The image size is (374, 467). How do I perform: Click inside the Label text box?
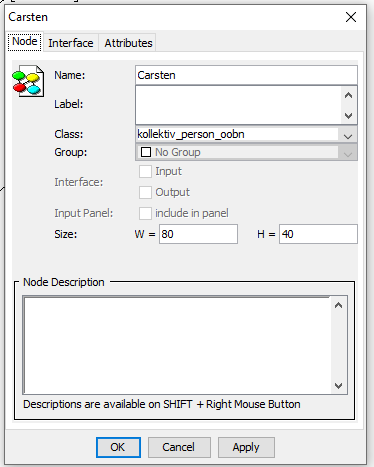[238, 105]
